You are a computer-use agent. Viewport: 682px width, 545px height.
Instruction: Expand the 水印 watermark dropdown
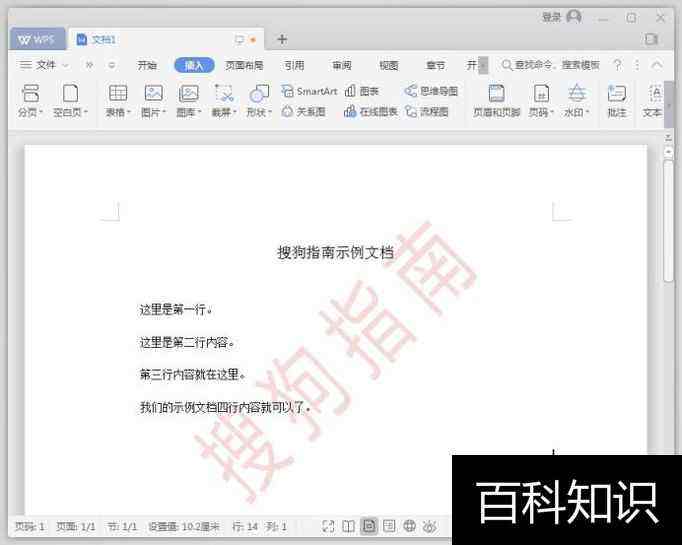[577, 113]
